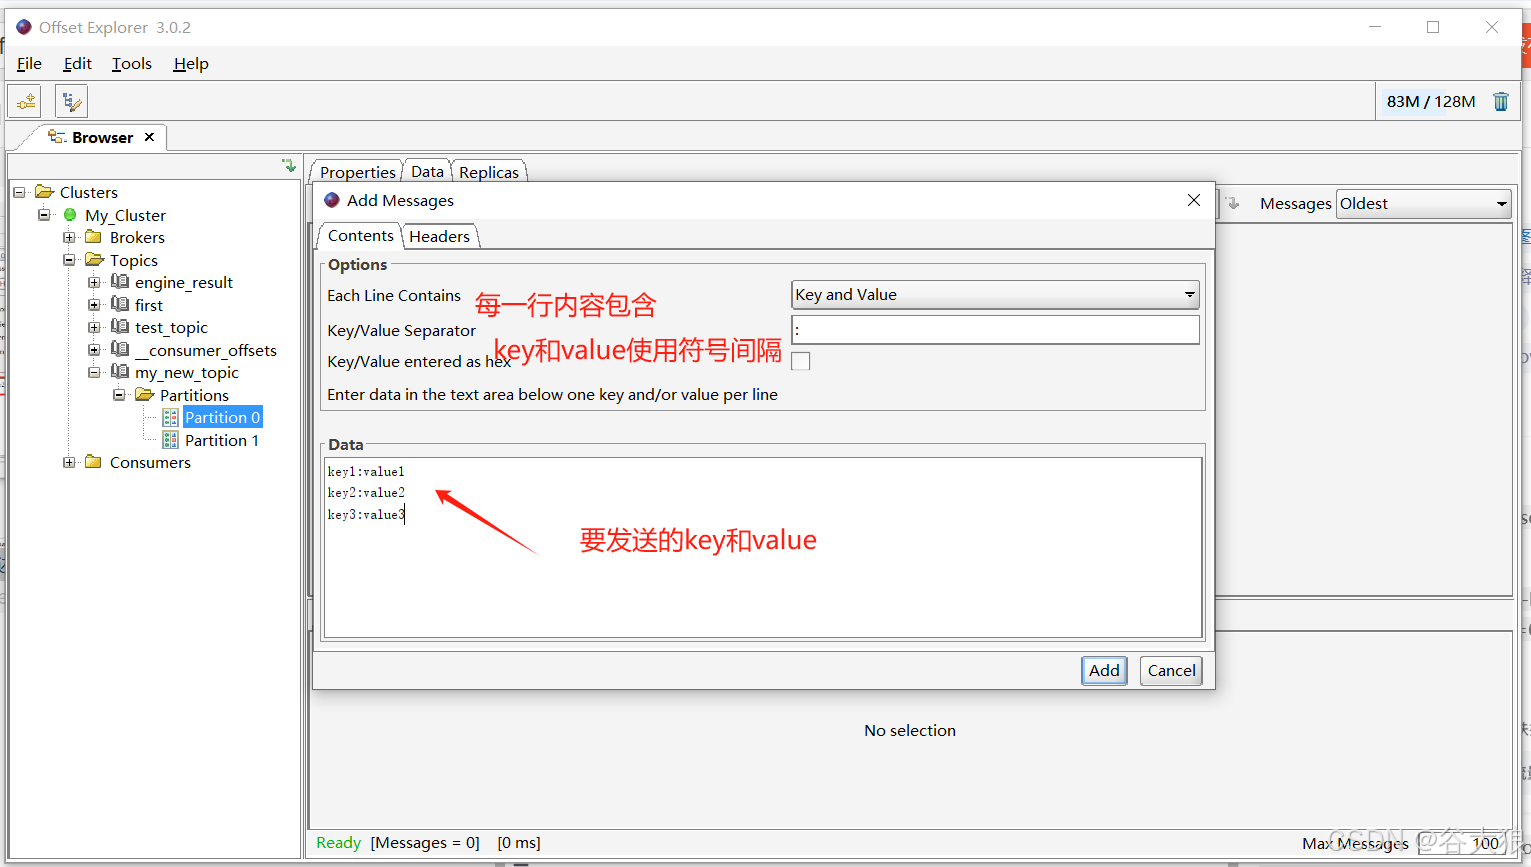The width and height of the screenshot is (1531, 867).
Task: Expand the Consumers tree node
Action: 69,462
